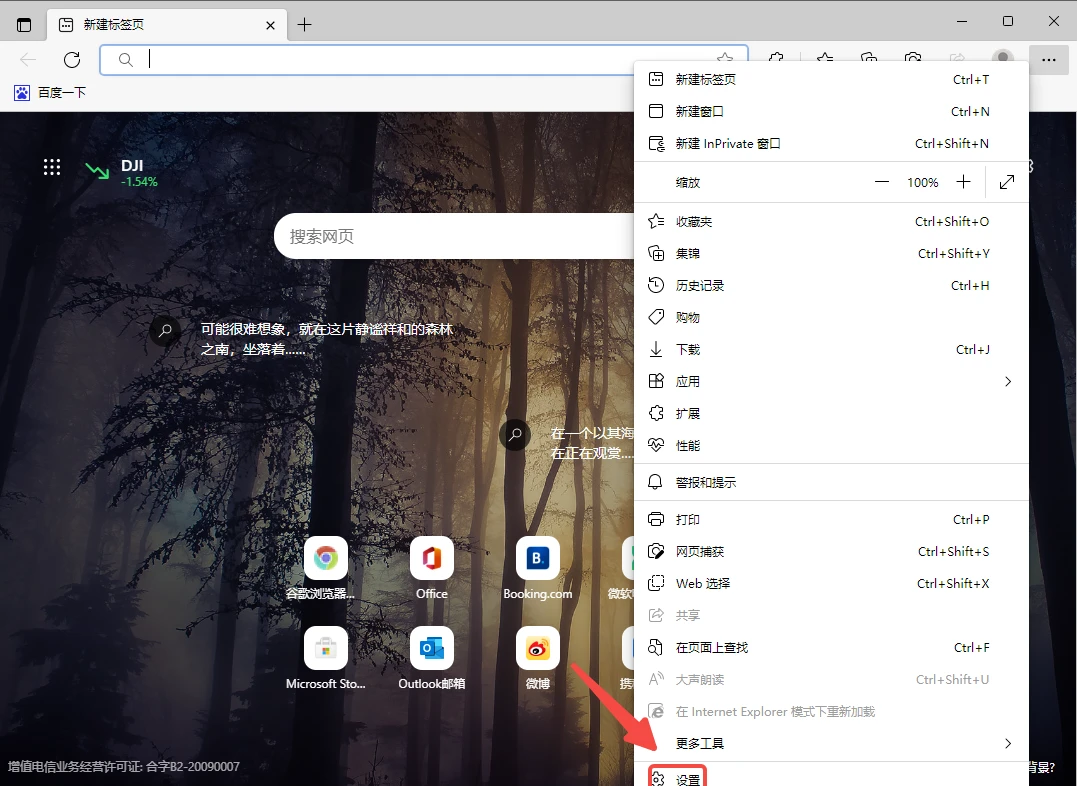Viewport: 1077px width, 786px height.
Task: Click the 搜索网页 search box
Action: click(453, 236)
